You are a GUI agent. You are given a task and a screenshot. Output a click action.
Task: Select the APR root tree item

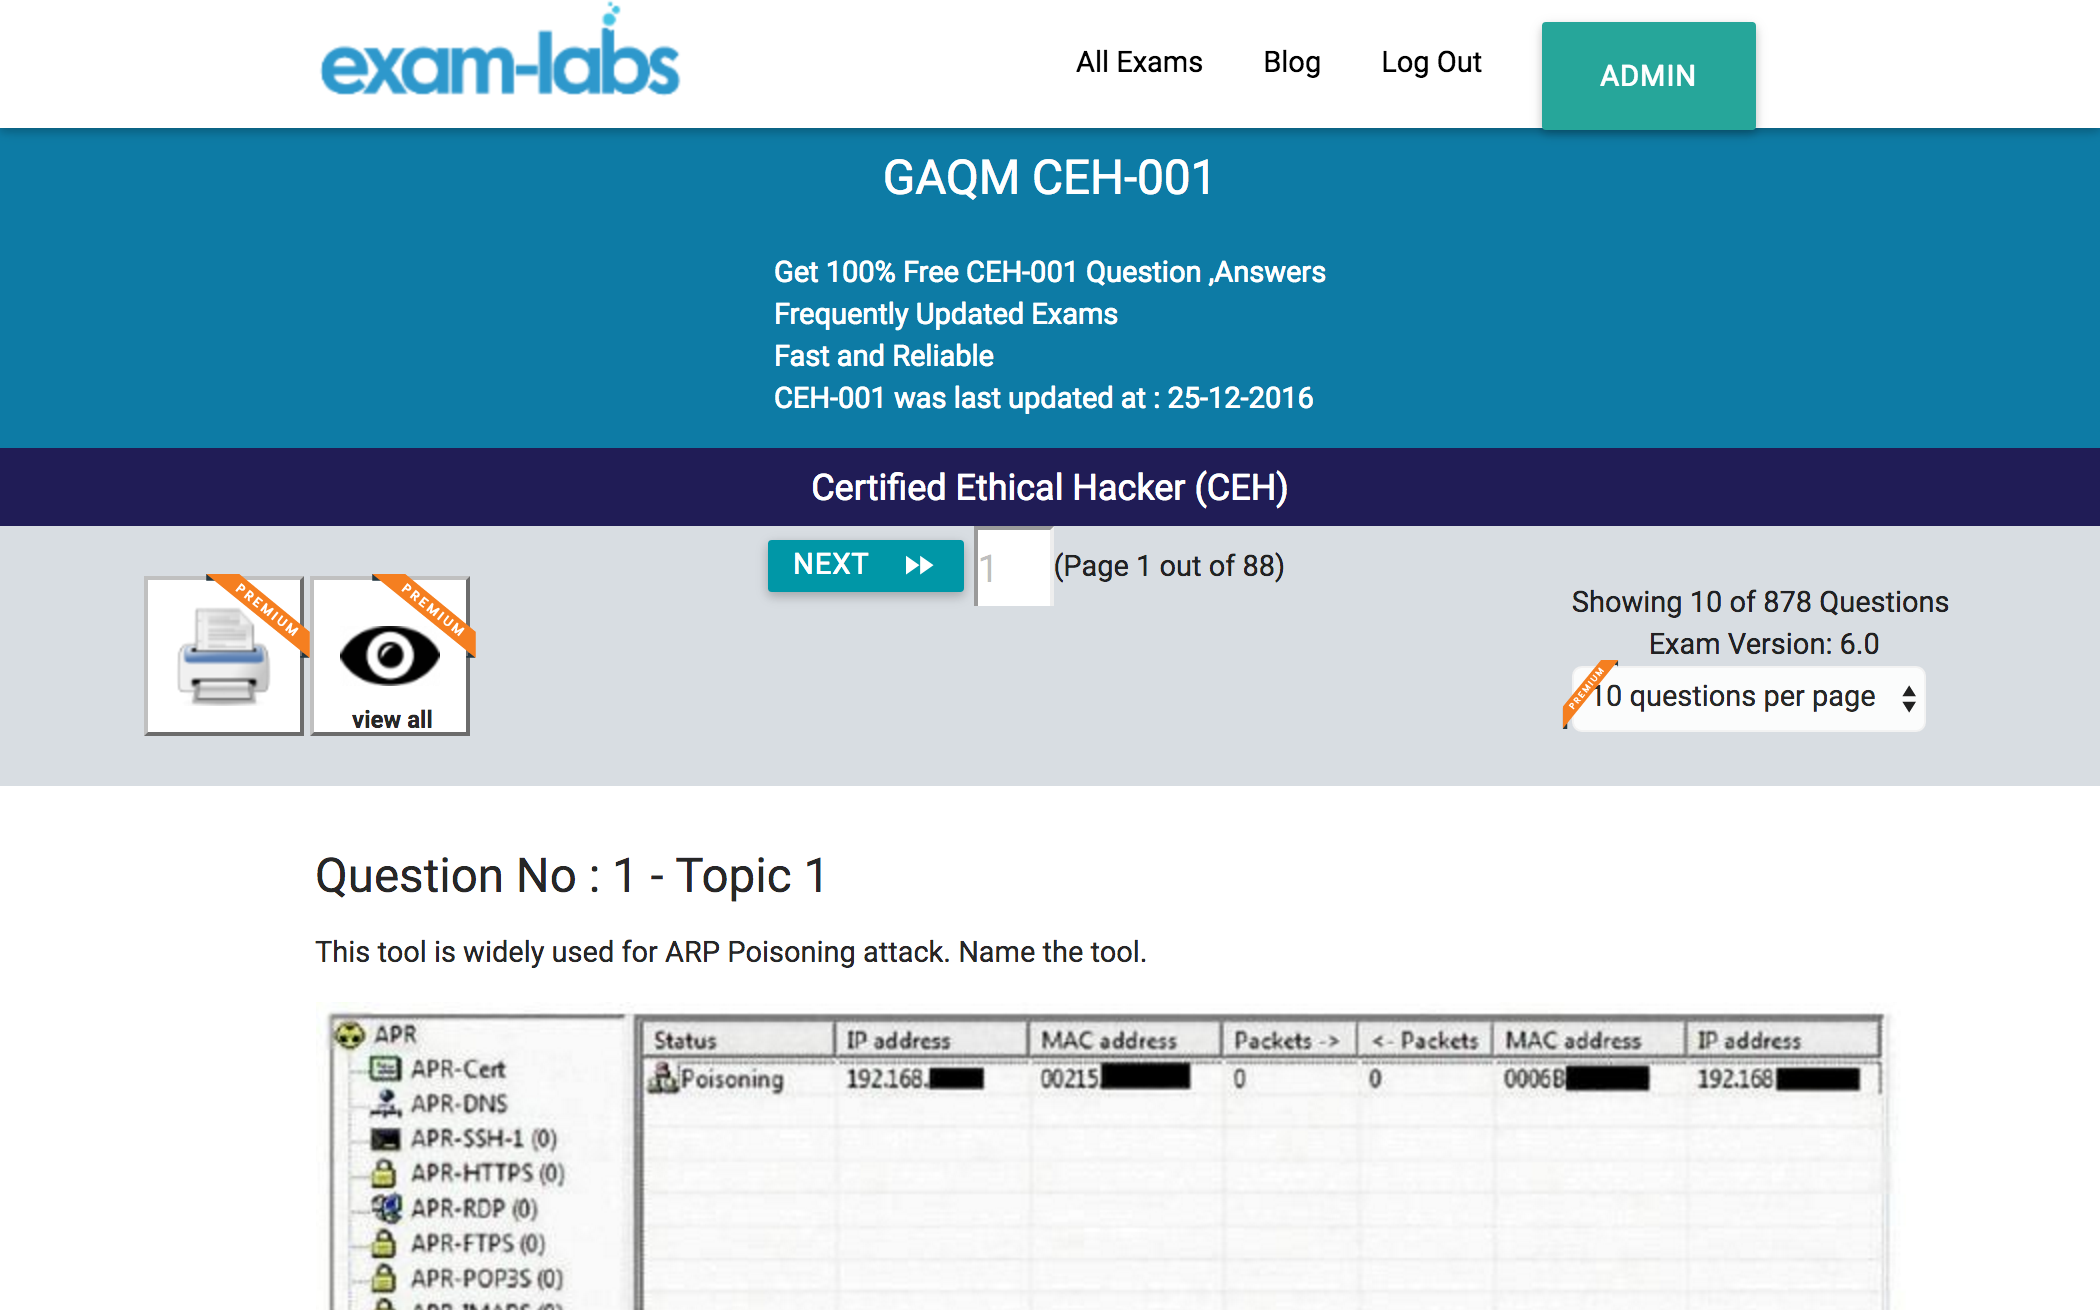tap(395, 1034)
